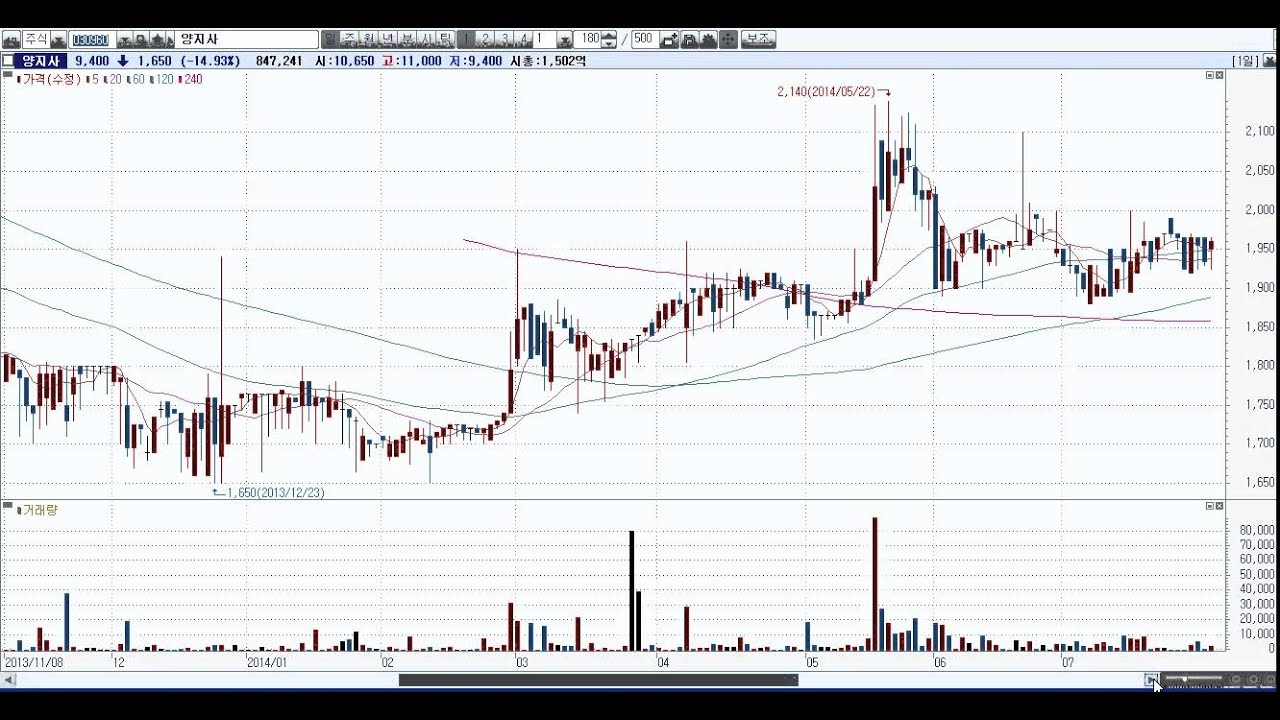Viewport: 1280px width, 720px height.
Task: Click the low price label 1,650(2013/12/23)
Action: tap(275, 493)
